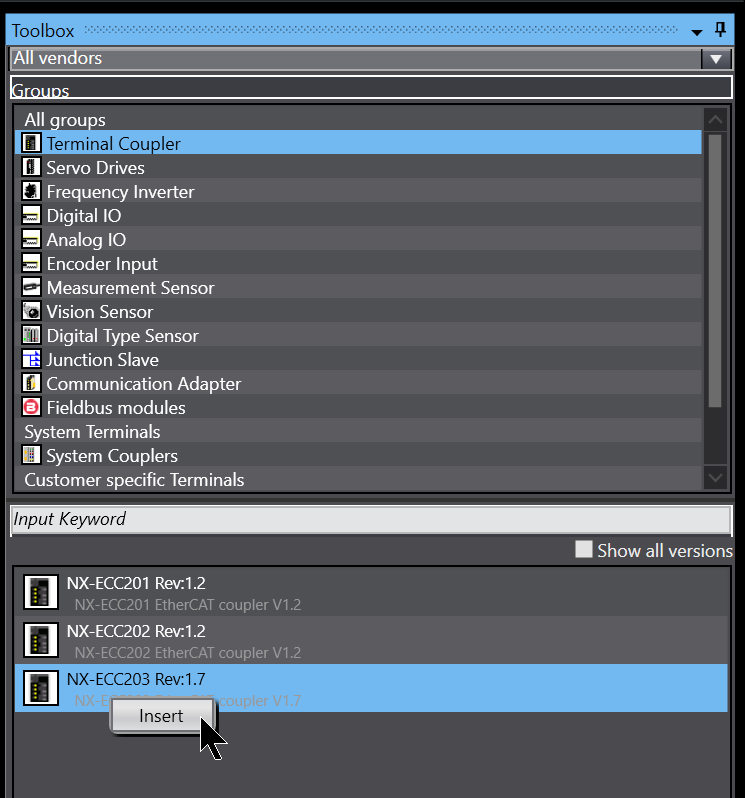Select Junction Slave group

point(358,359)
